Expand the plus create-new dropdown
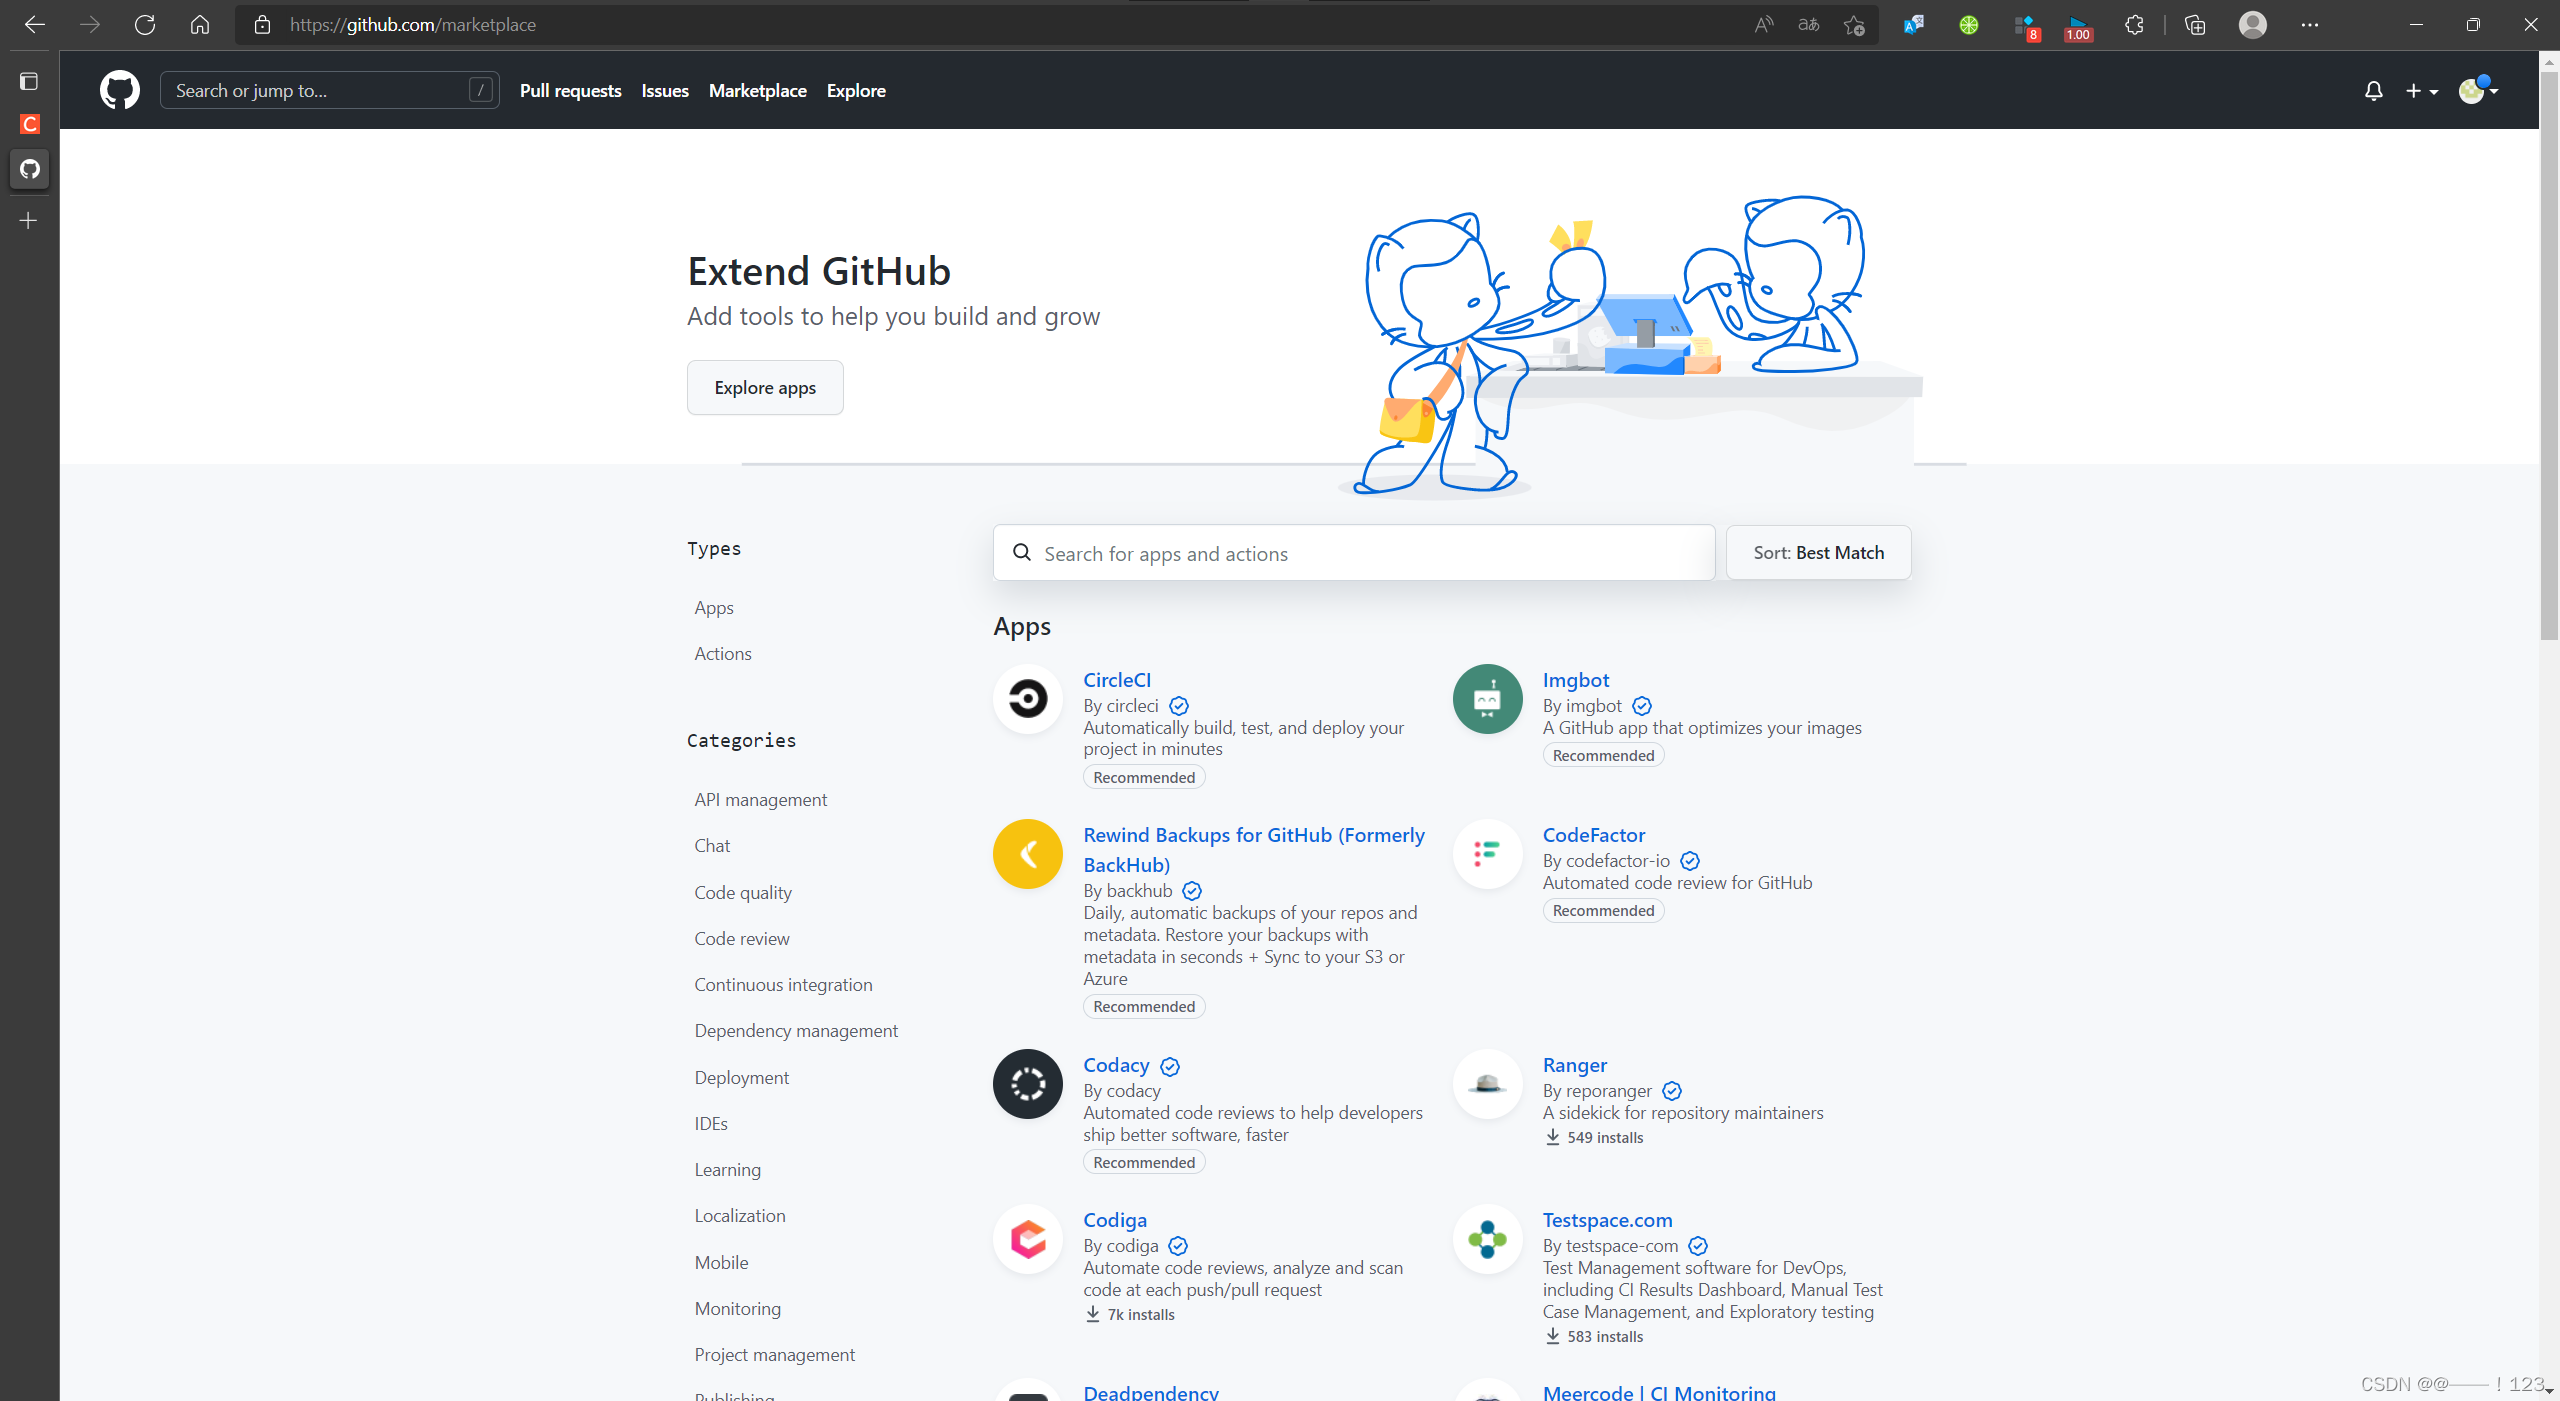 pyautogui.click(x=2421, y=91)
